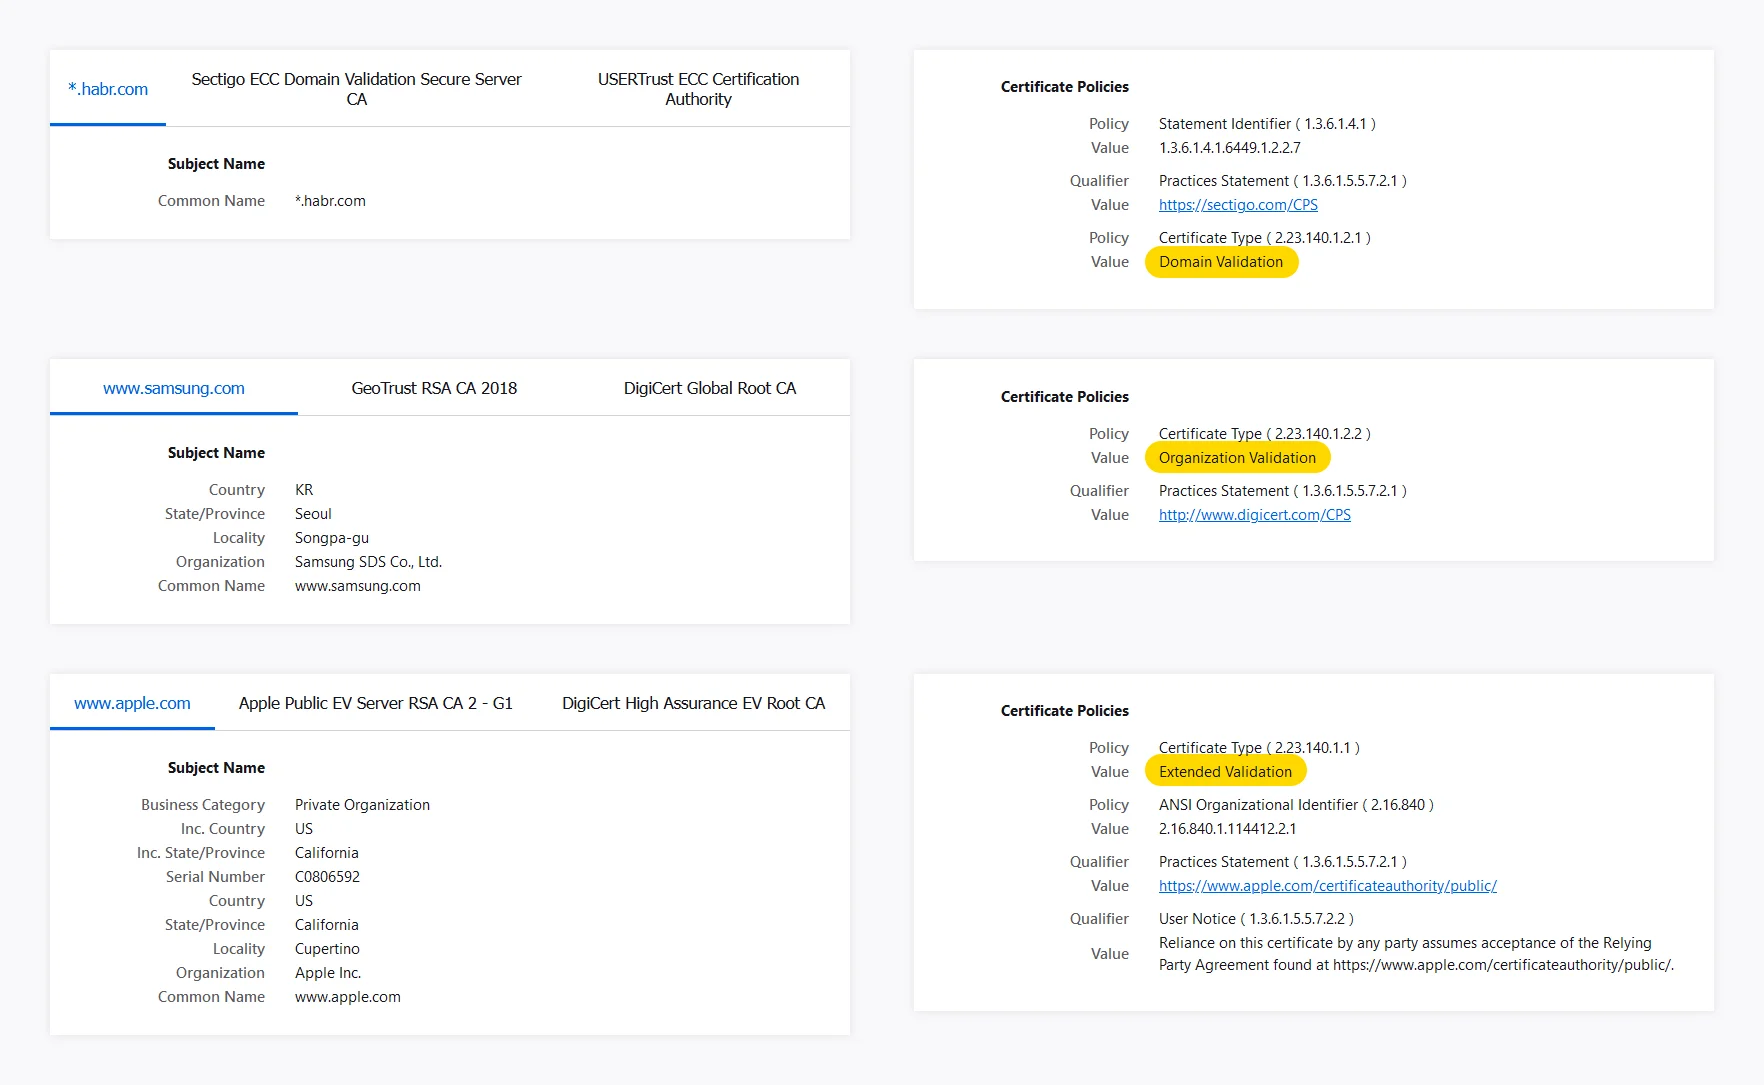Click the policy value 1.3.6.1.4.1.6449.1.2.2.7
Screen dimensions: 1764x1085
tap(1230, 148)
